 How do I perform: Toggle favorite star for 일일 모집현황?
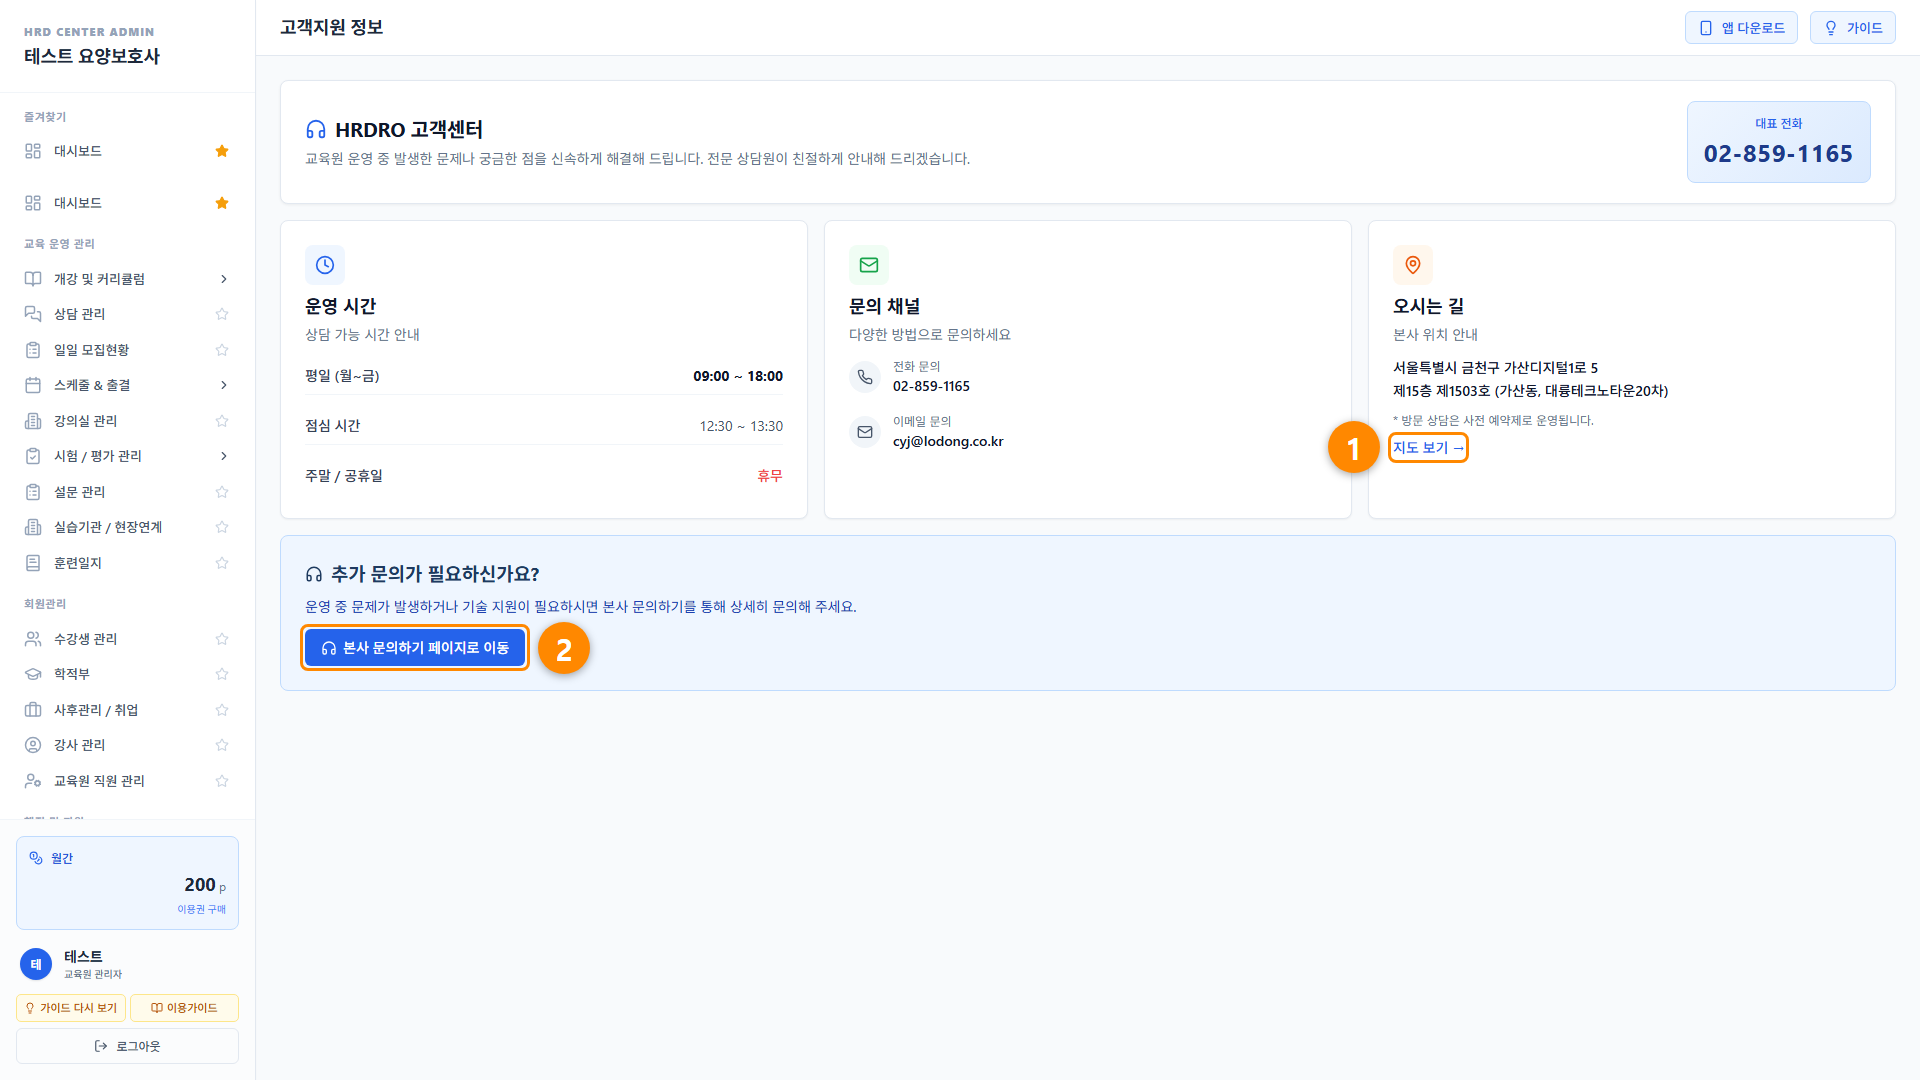coord(222,350)
